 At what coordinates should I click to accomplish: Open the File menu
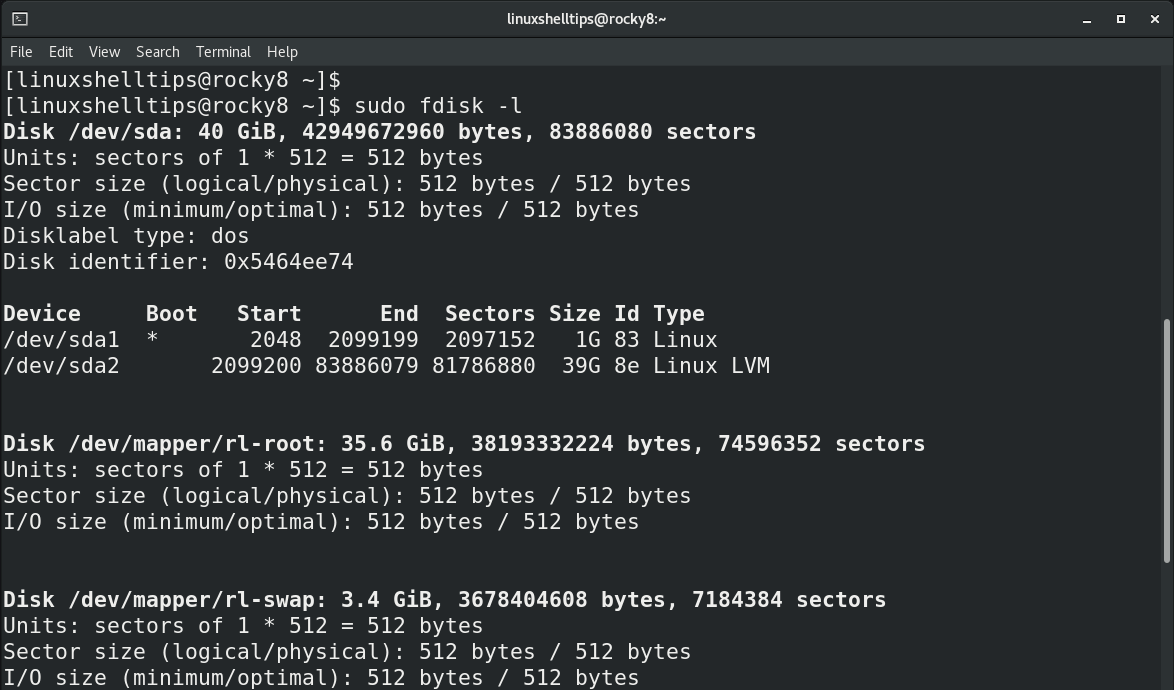pos(21,52)
